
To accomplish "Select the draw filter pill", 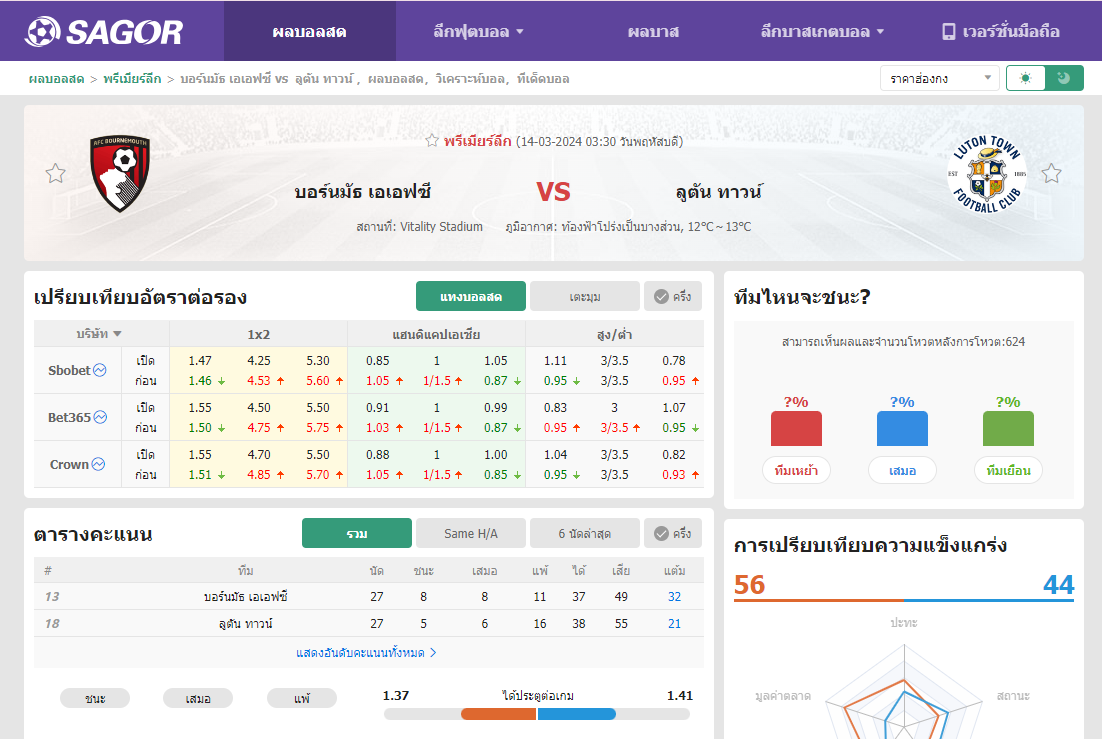I will pyautogui.click(x=198, y=698).
